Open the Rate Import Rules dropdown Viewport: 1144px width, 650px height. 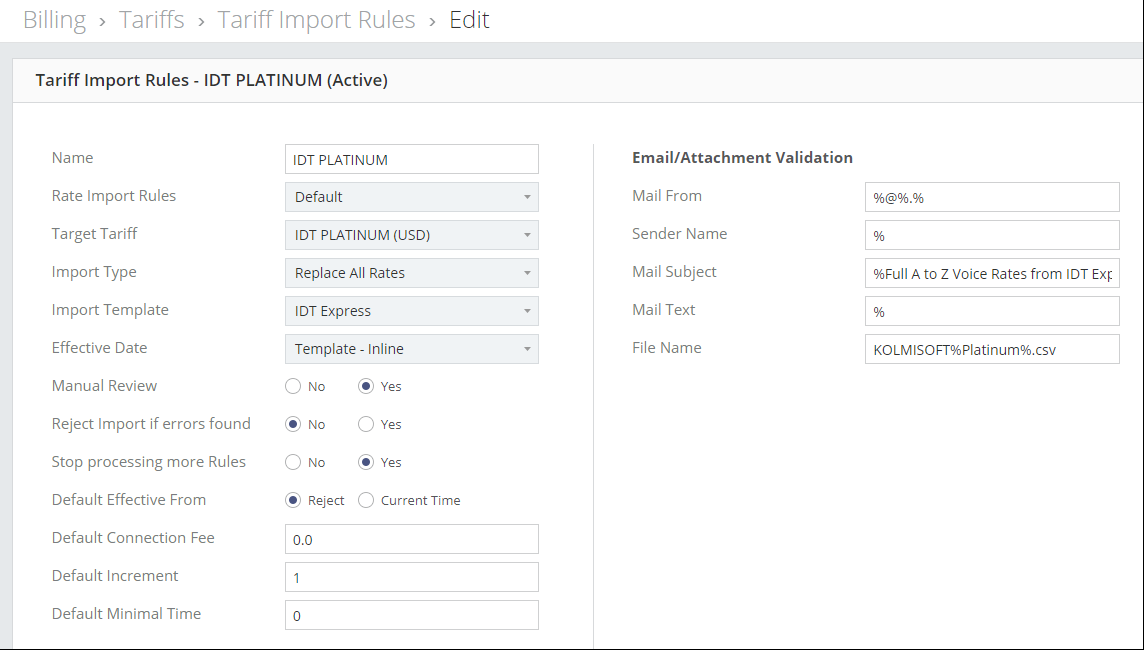(411, 197)
